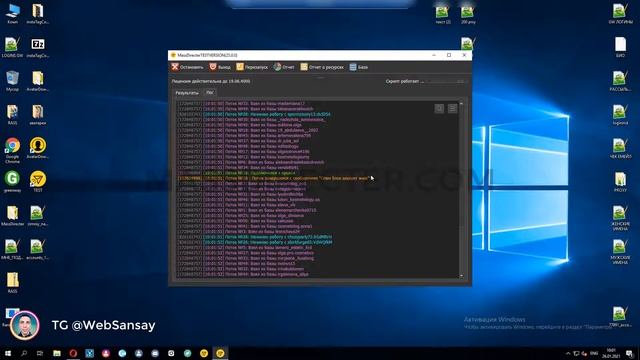Select the LOGINS file desktop icon
The width and height of the screenshot is (640, 360).
[12, 47]
